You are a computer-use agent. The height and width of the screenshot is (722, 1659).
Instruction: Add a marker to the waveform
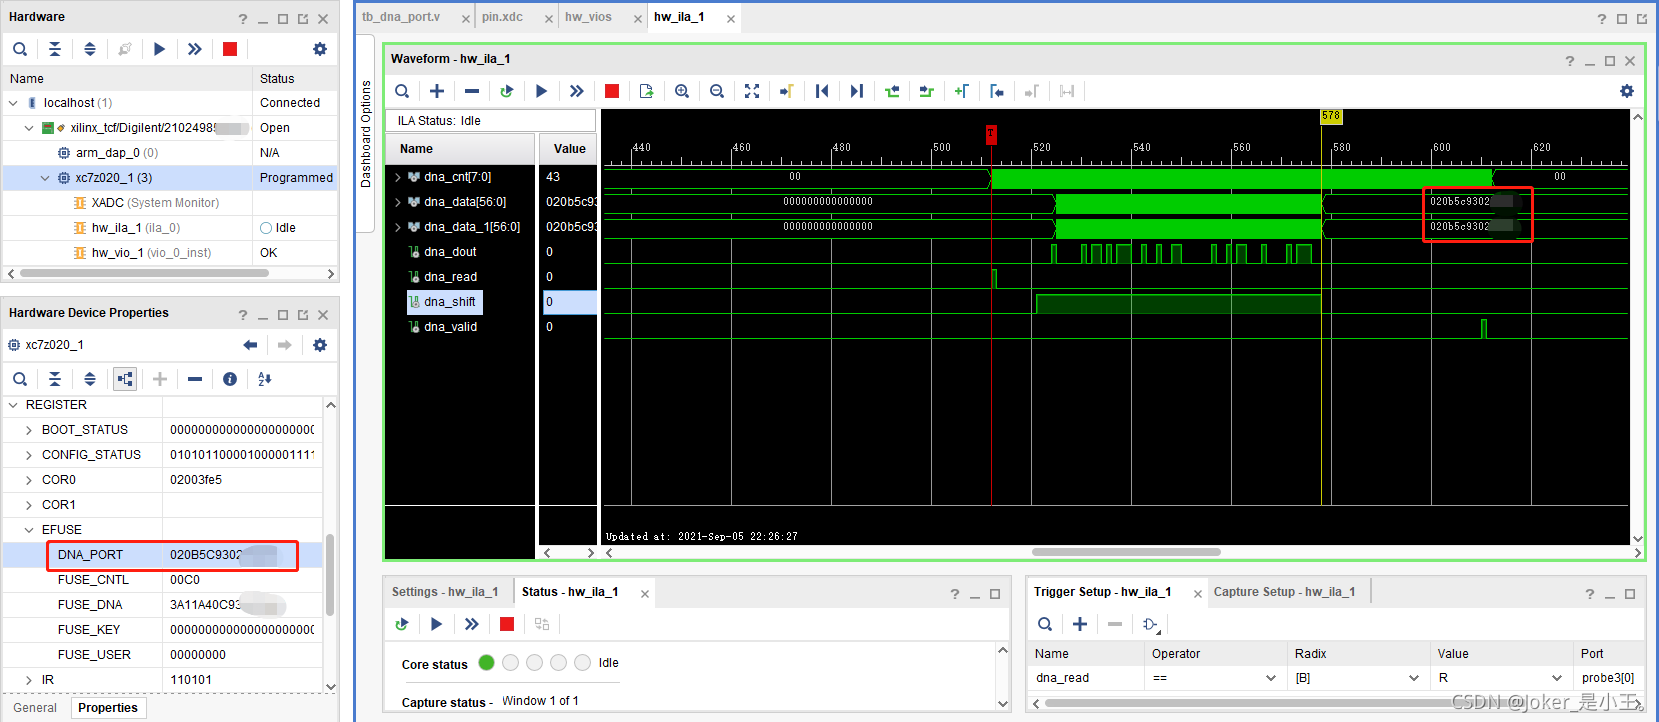(x=962, y=91)
